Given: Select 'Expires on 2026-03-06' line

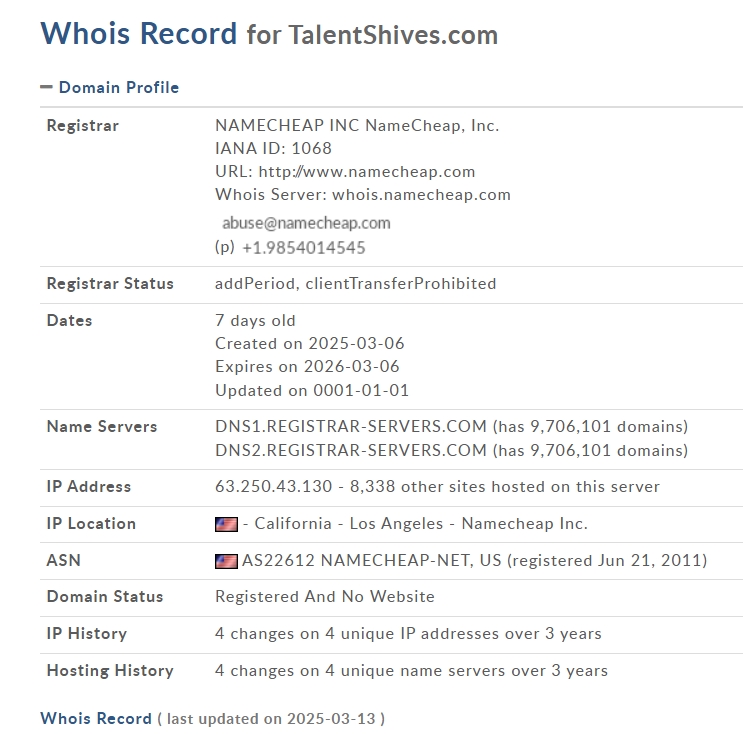Looking at the screenshot, I should point(307,367).
